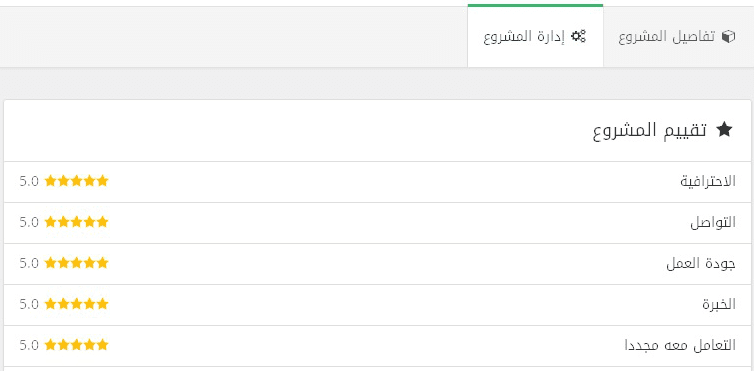The height and width of the screenshot is (371, 754).
Task: Click the التواصل rating label
Action: click(713, 222)
